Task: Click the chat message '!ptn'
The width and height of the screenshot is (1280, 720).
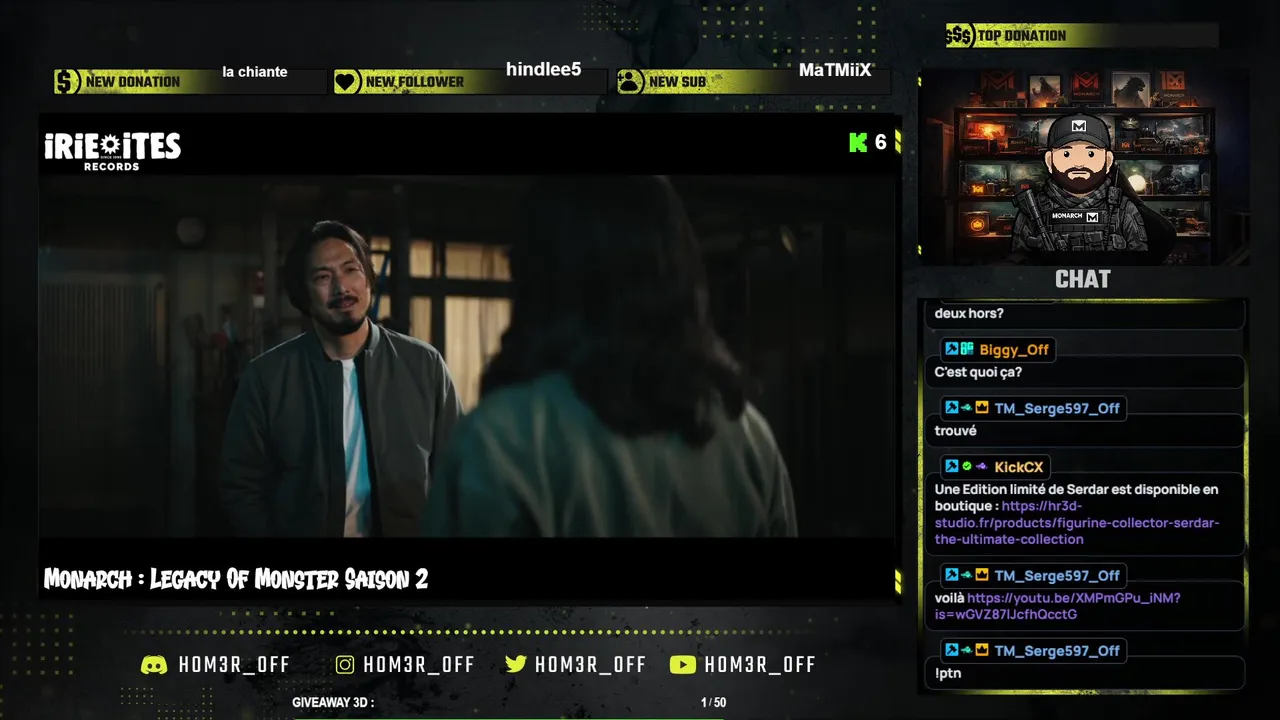Action: (948, 673)
